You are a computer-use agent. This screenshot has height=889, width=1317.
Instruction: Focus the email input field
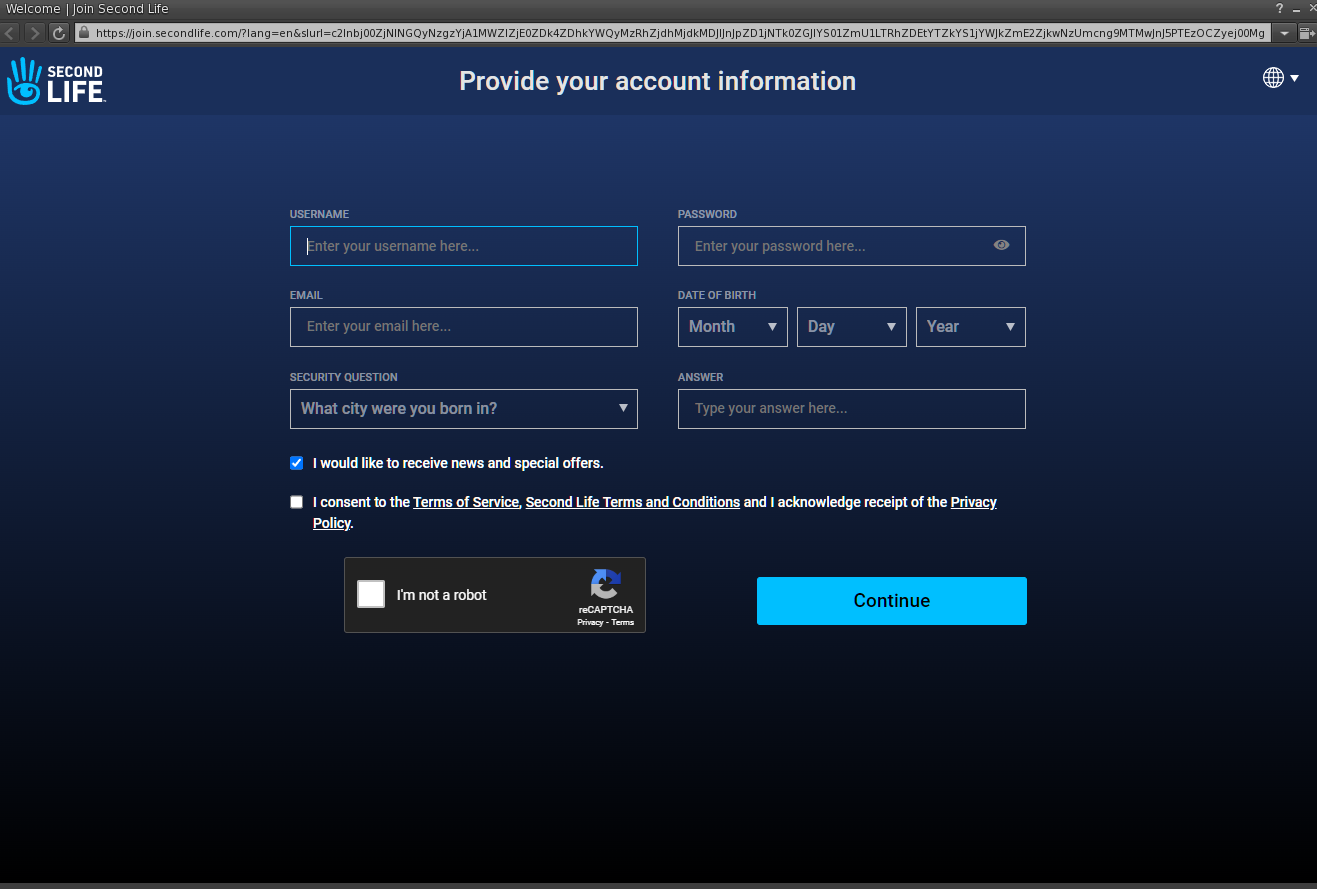point(464,327)
